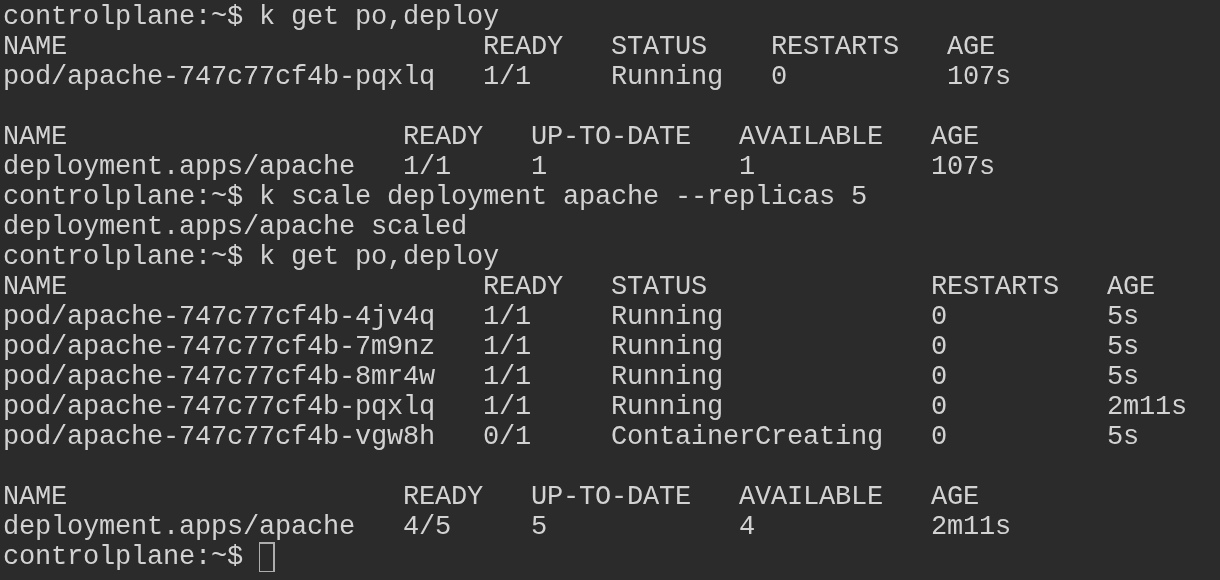Click the 2m11s age of the pqxlq pod
Screen dimensions: 1220x580
point(1146,407)
